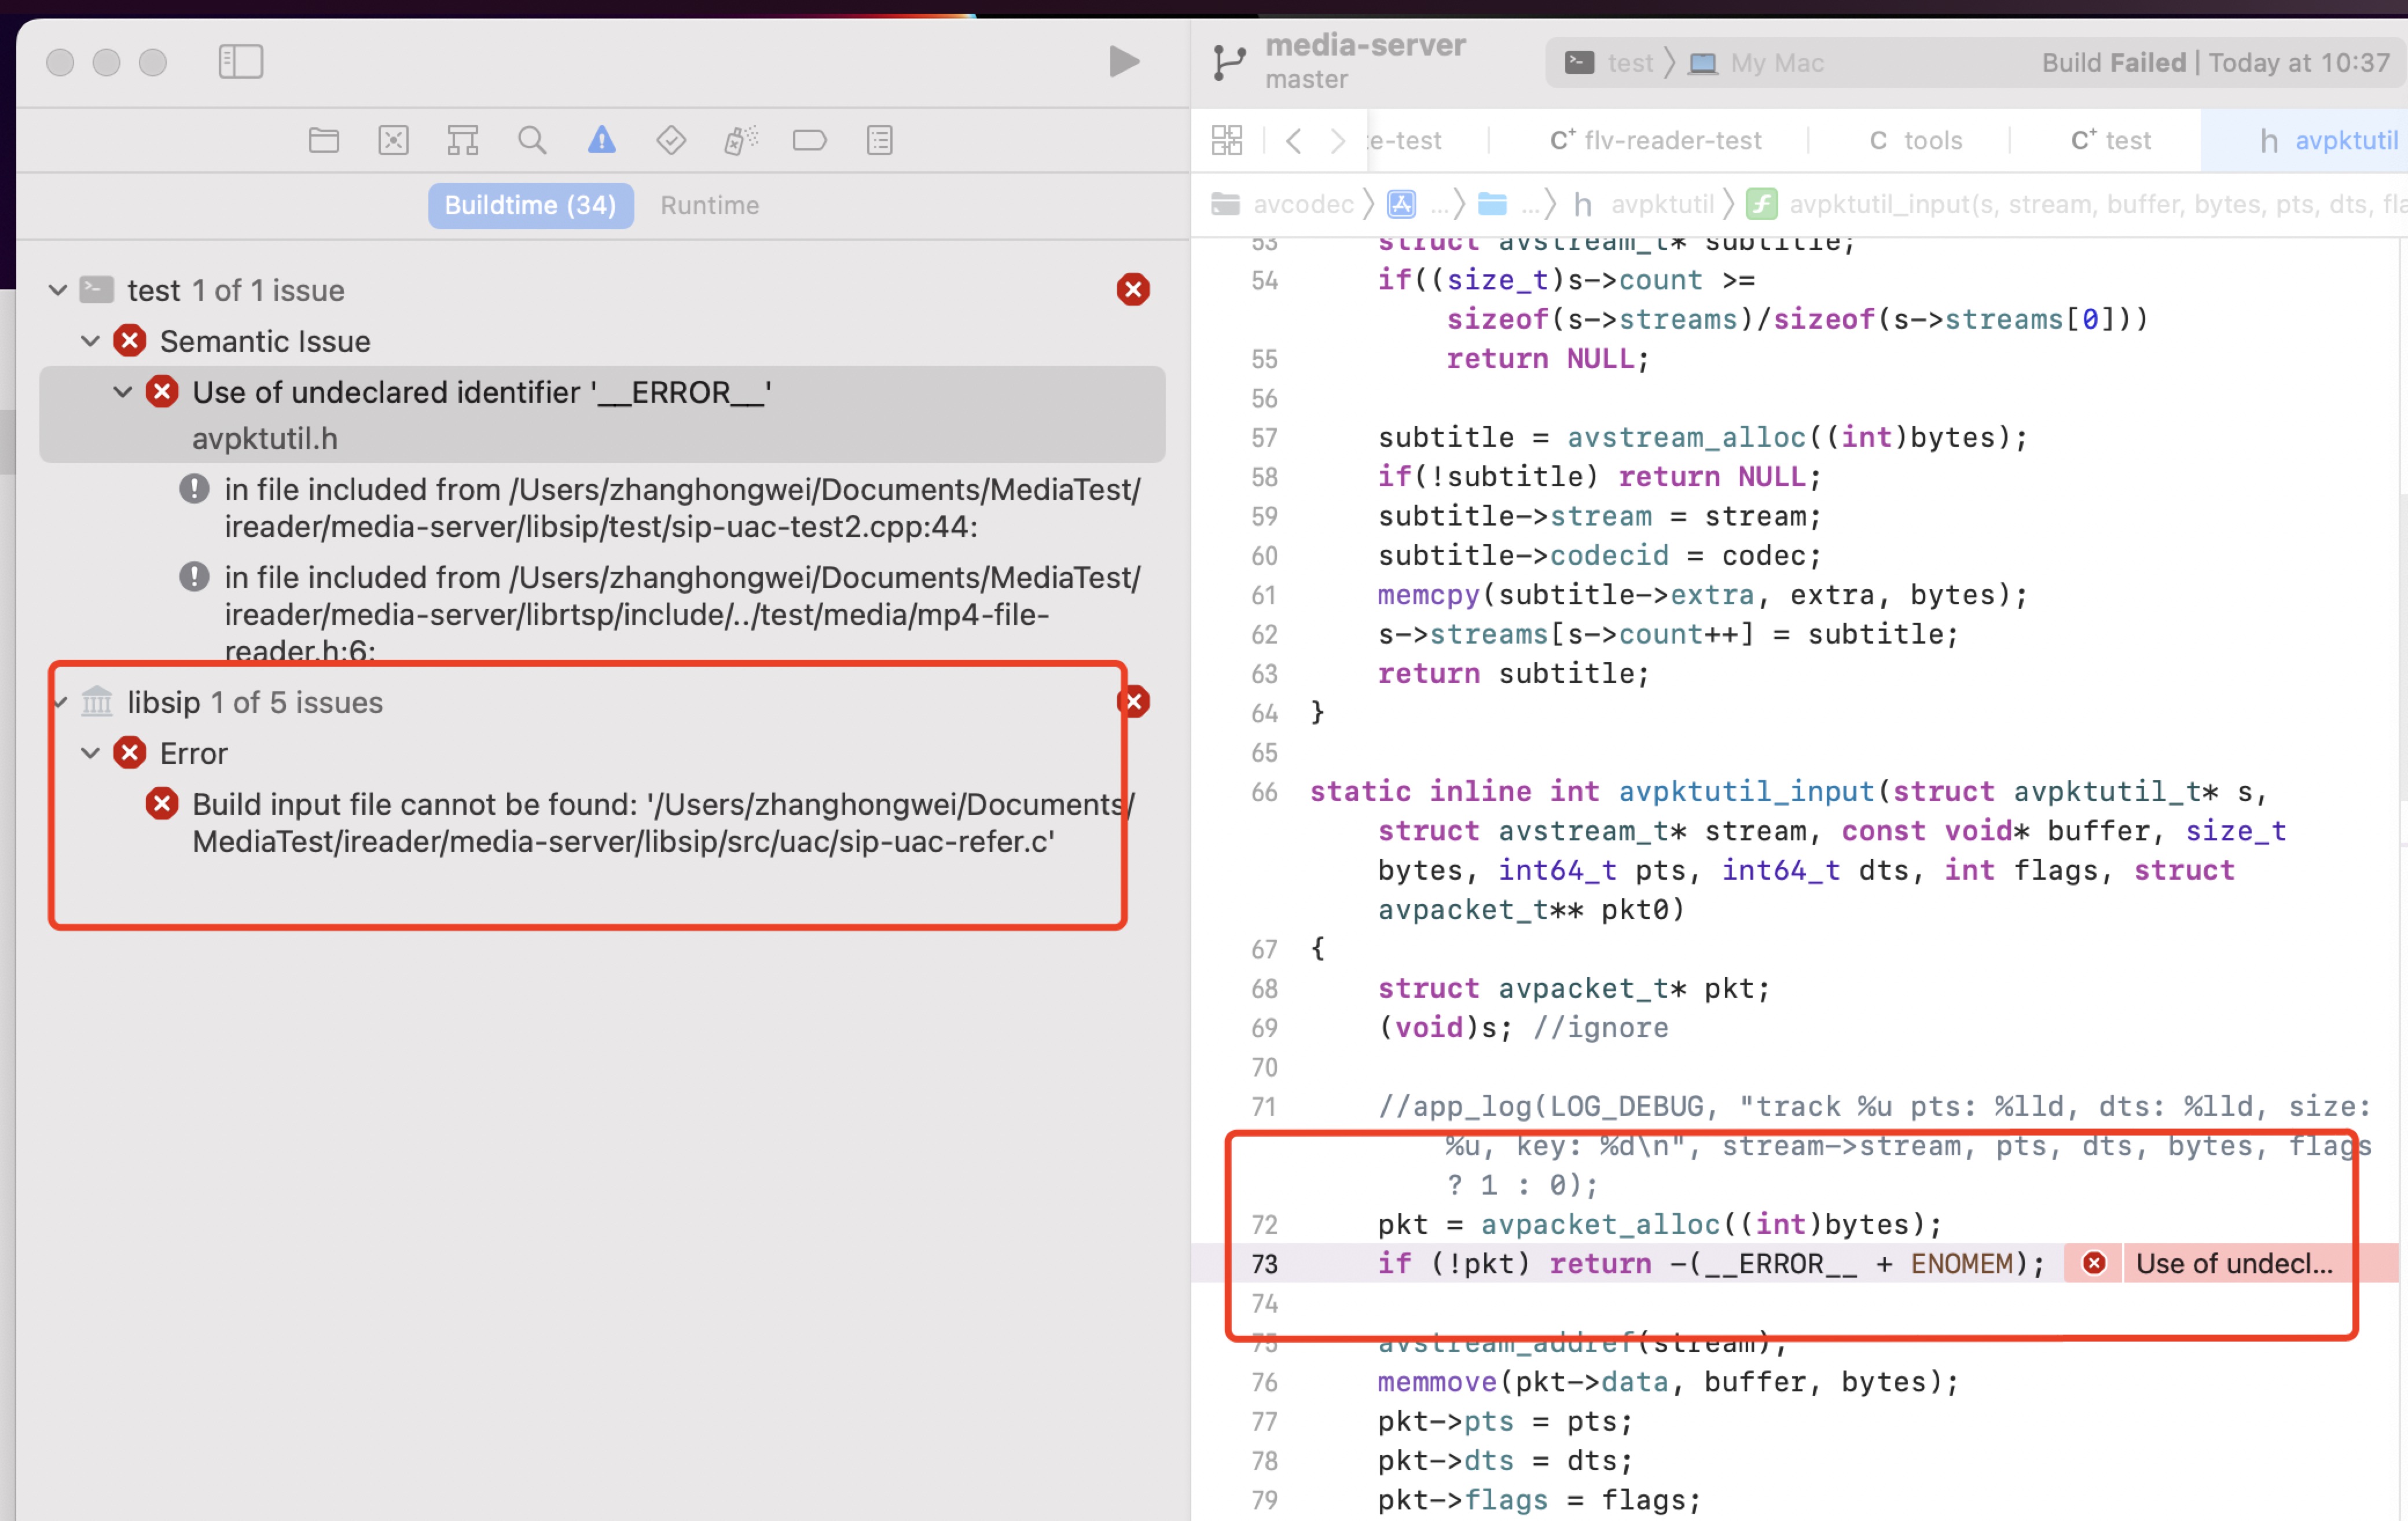Hide the navigator sidebar panel
Viewport: 2408px width, 1521px height.
[x=240, y=61]
